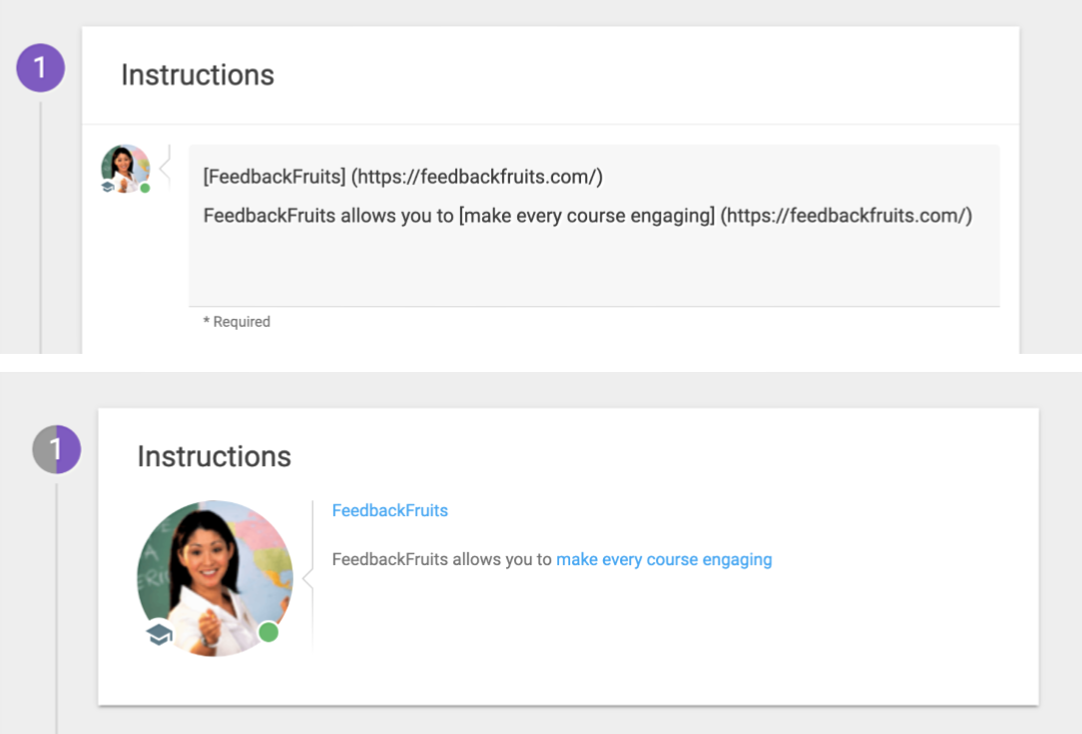This screenshot has height=734, width=1082.
Task: Open the 'make every course engaging' link
Action: (x=664, y=559)
